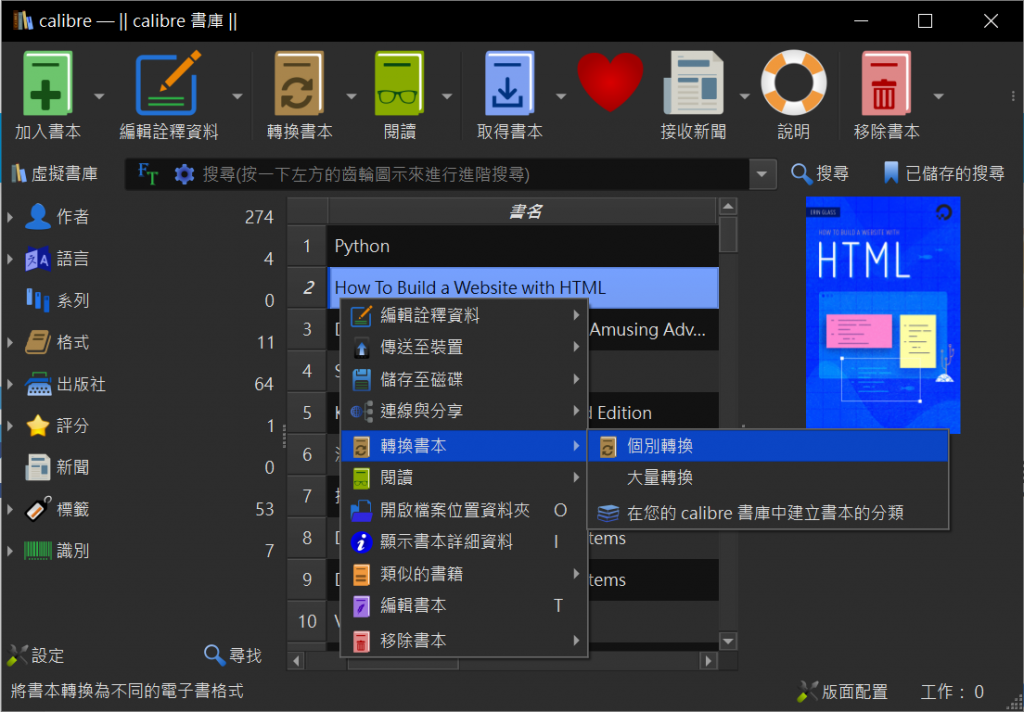Expand the 格式 formats category

(x=10, y=342)
